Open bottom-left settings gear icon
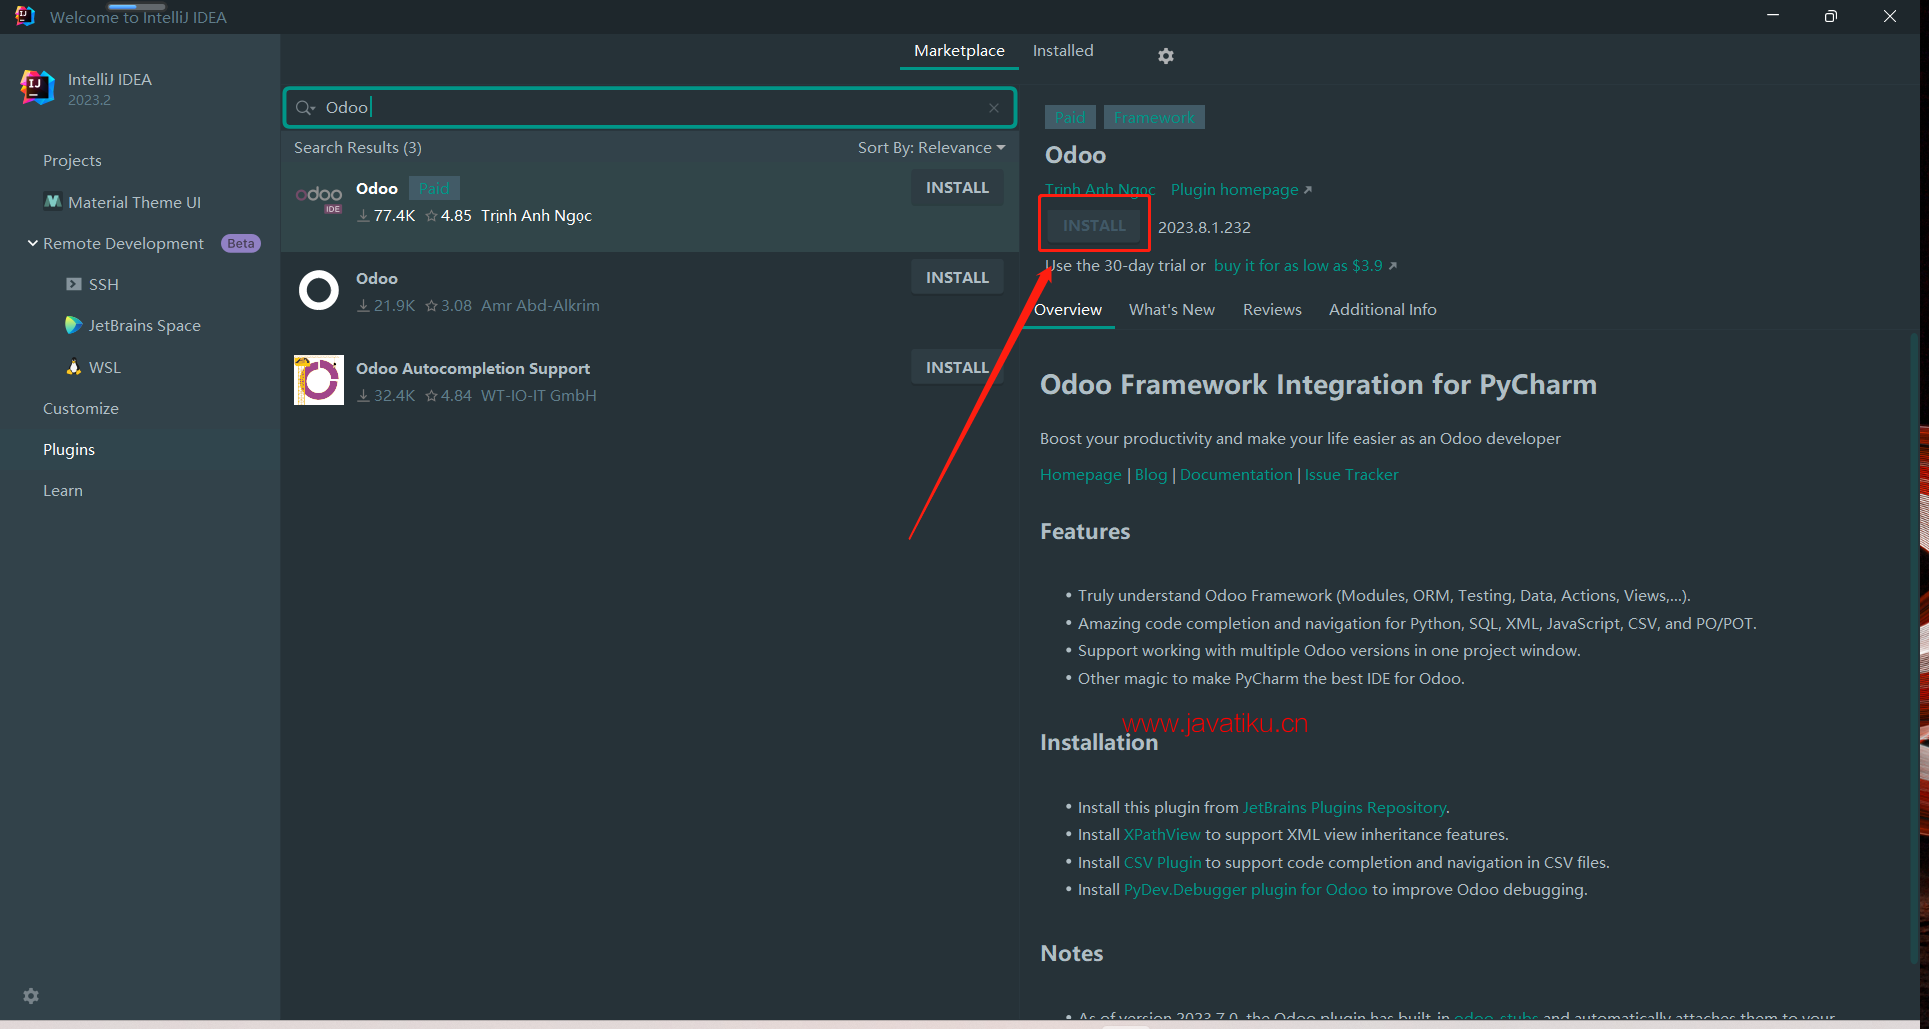Viewport: 1929px width, 1029px height. (x=31, y=996)
